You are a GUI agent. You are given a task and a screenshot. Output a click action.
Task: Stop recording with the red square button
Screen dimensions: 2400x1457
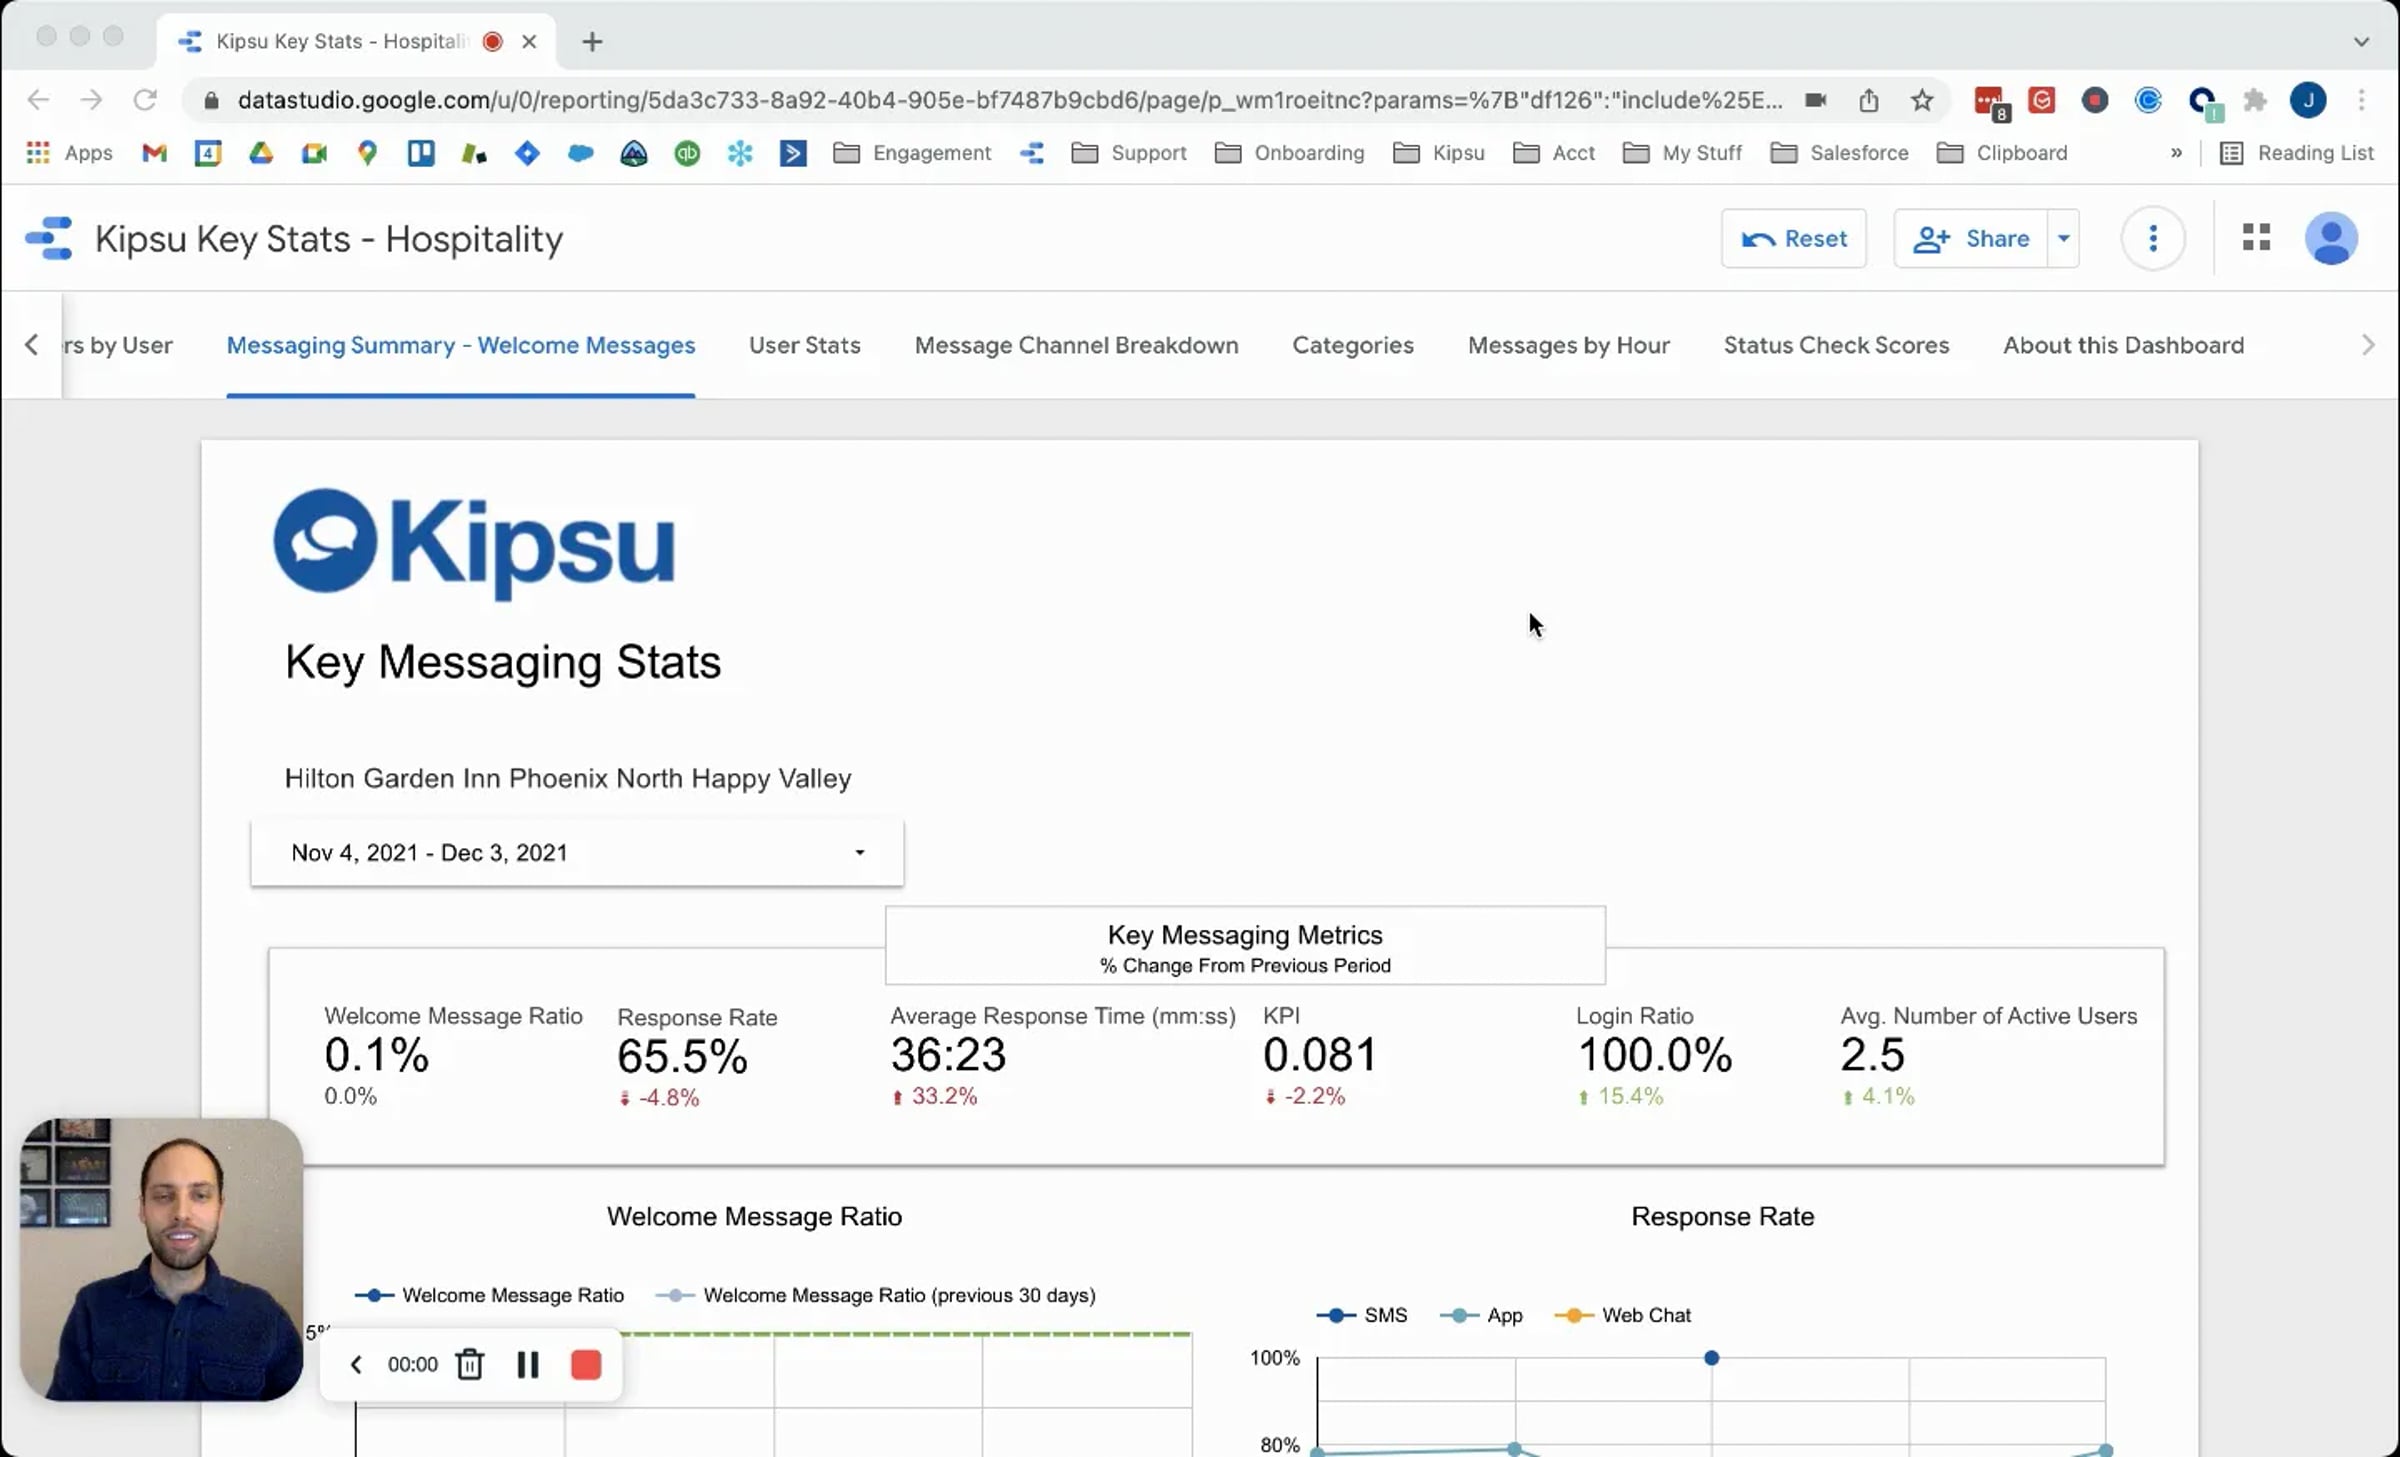pos(586,1365)
